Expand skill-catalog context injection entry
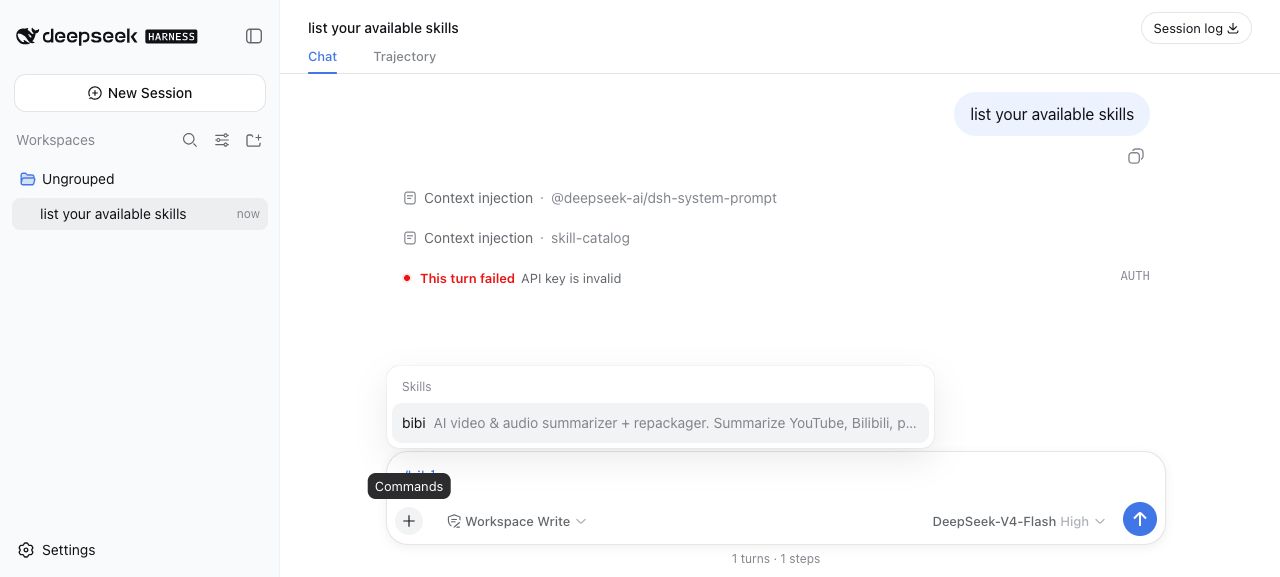 (516, 238)
